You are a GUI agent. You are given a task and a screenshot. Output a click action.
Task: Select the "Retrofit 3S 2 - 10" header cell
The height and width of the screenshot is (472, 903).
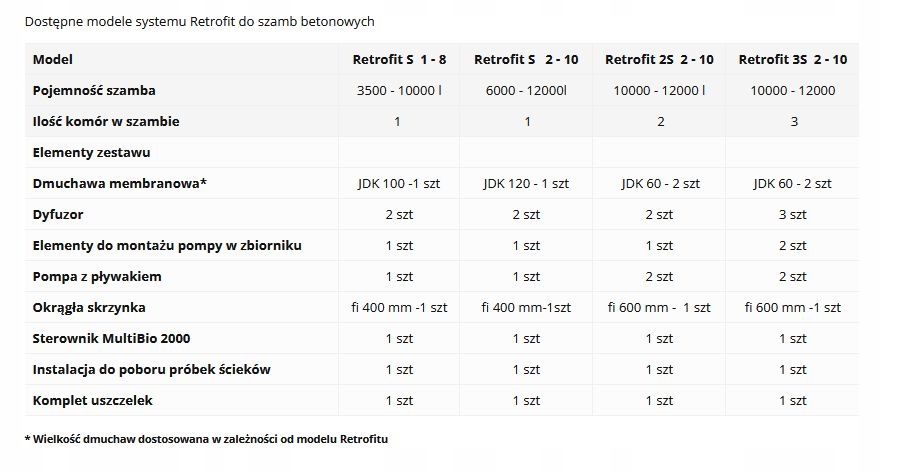tap(792, 60)
